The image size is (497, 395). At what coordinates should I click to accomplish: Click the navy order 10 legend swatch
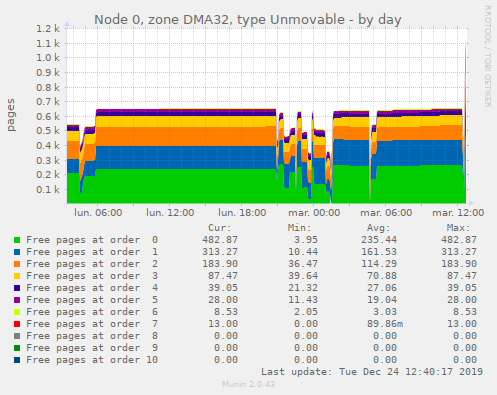click(x=17, y=360)
